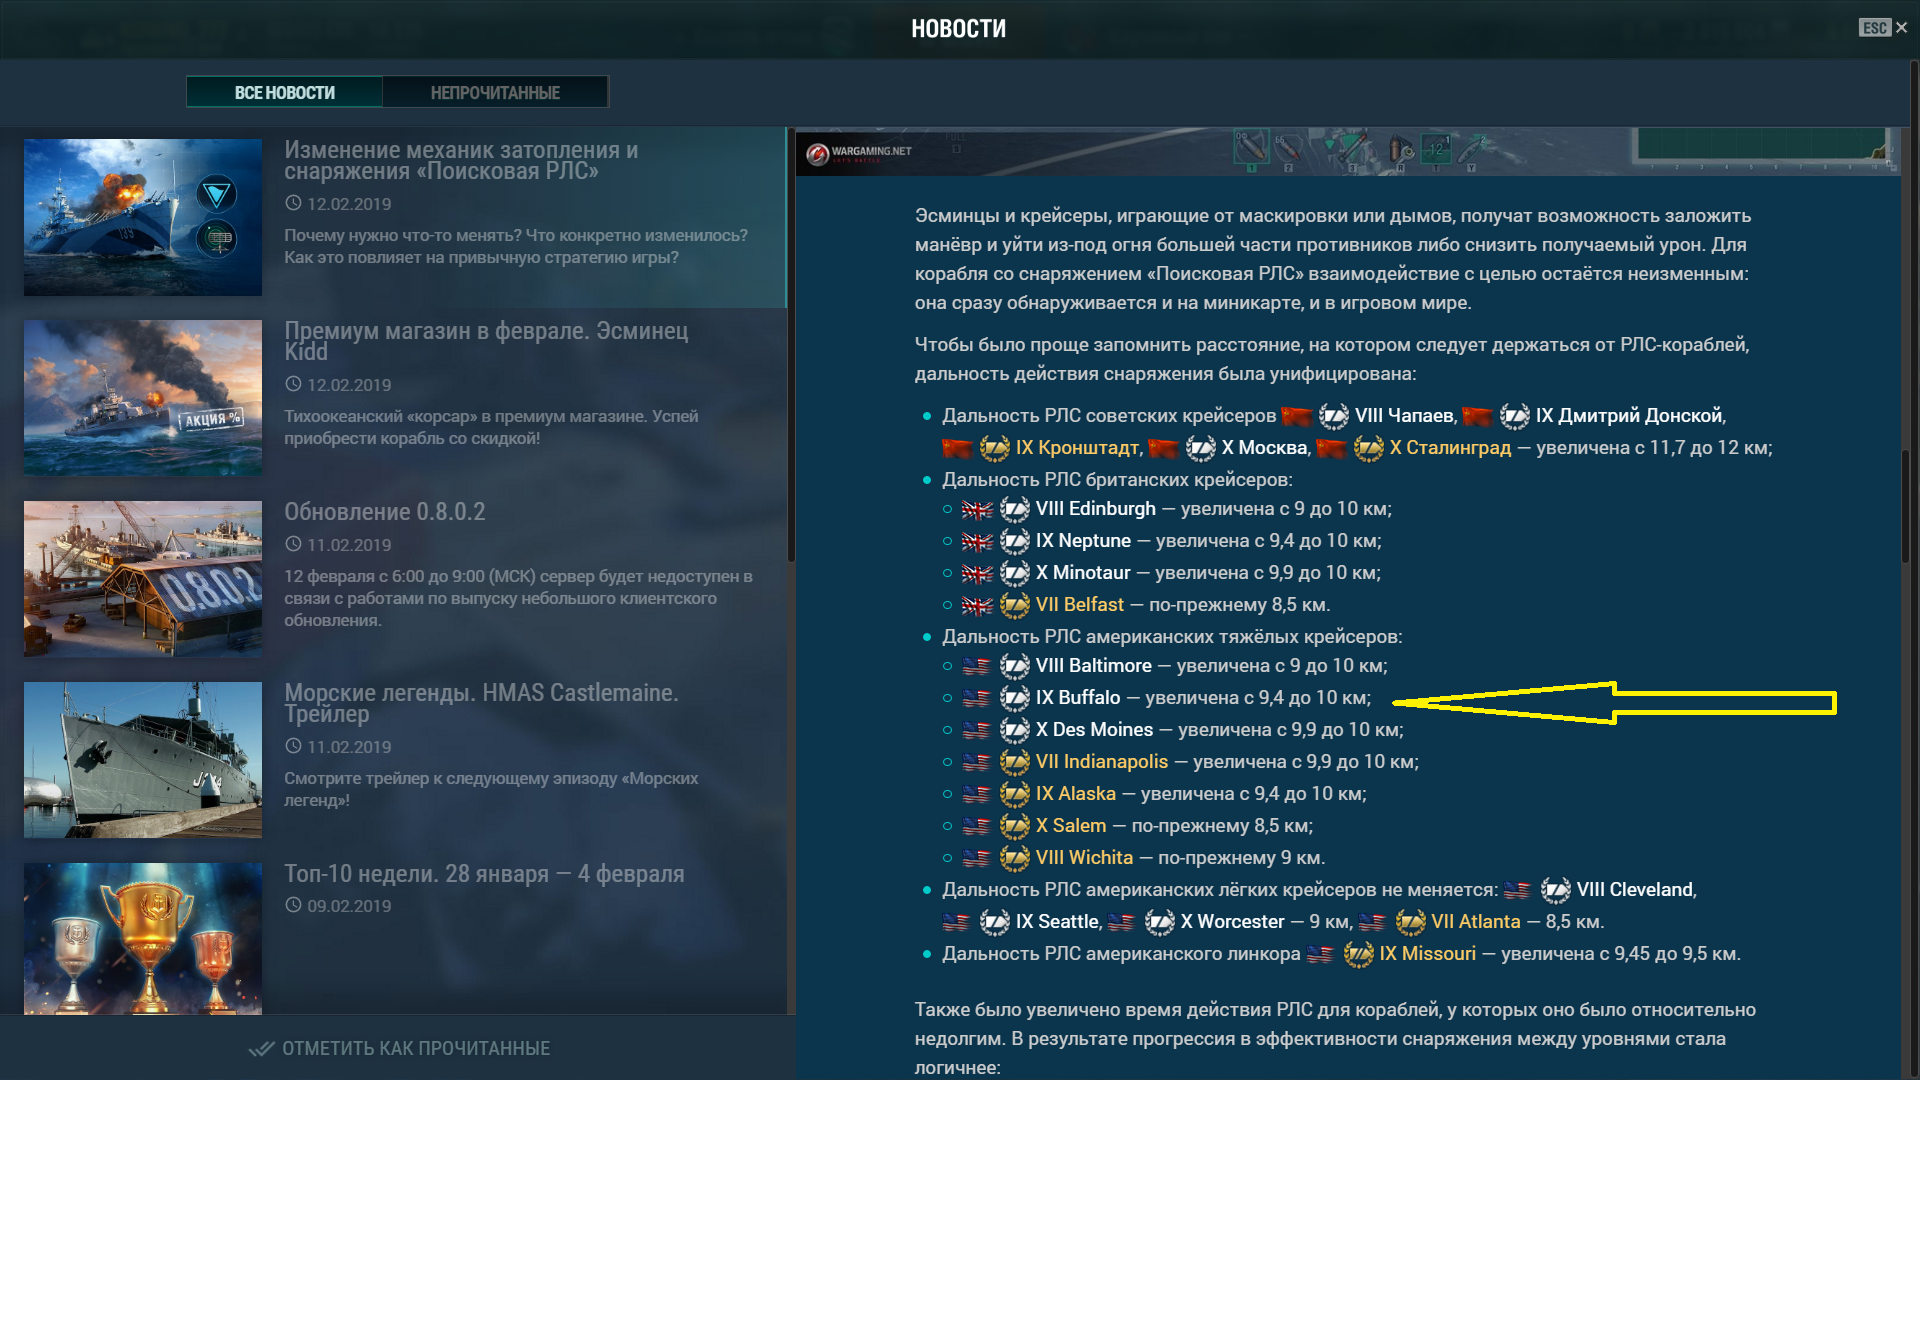
Task: Click the premium icon before VII Atlanta
Action: click(1410, 922)
